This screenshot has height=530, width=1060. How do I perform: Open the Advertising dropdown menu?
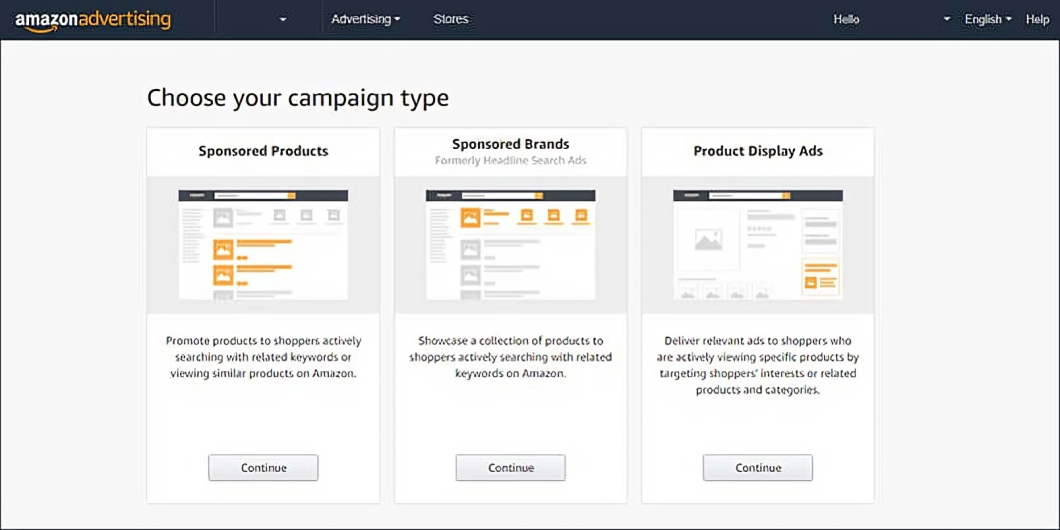(x=365, y=19)
